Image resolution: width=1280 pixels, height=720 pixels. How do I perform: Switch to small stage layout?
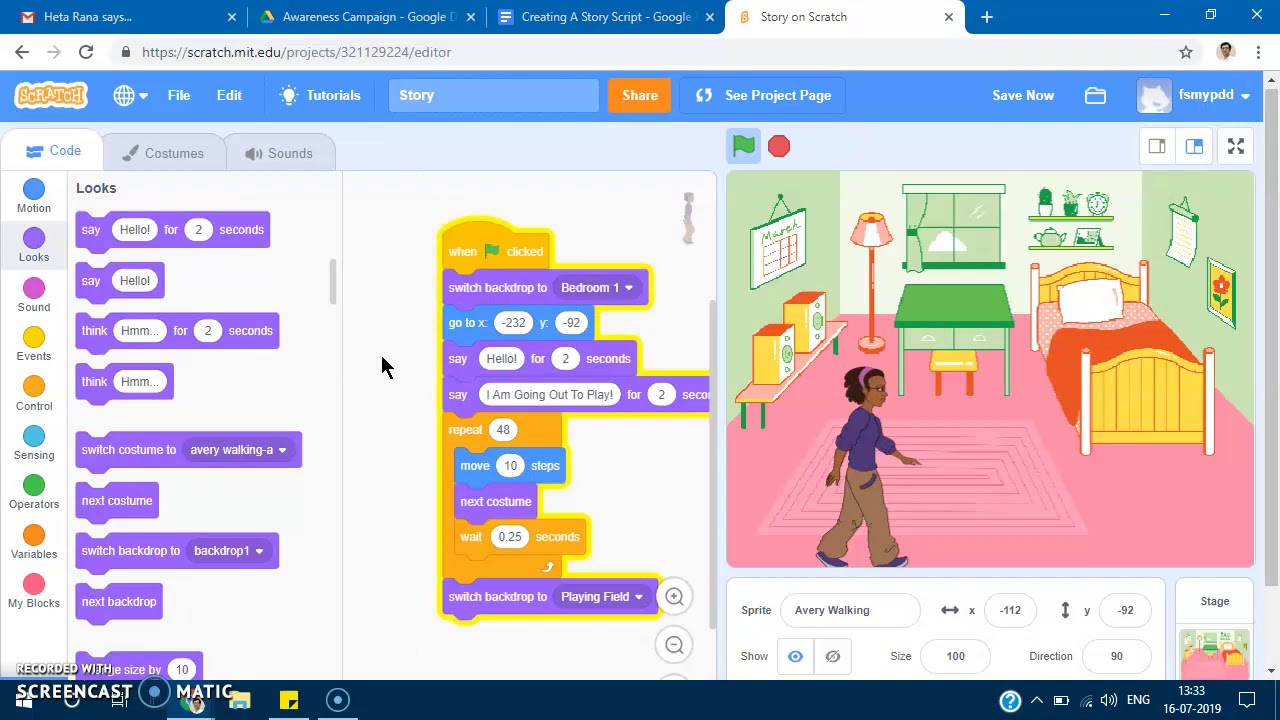(1157, 147)
